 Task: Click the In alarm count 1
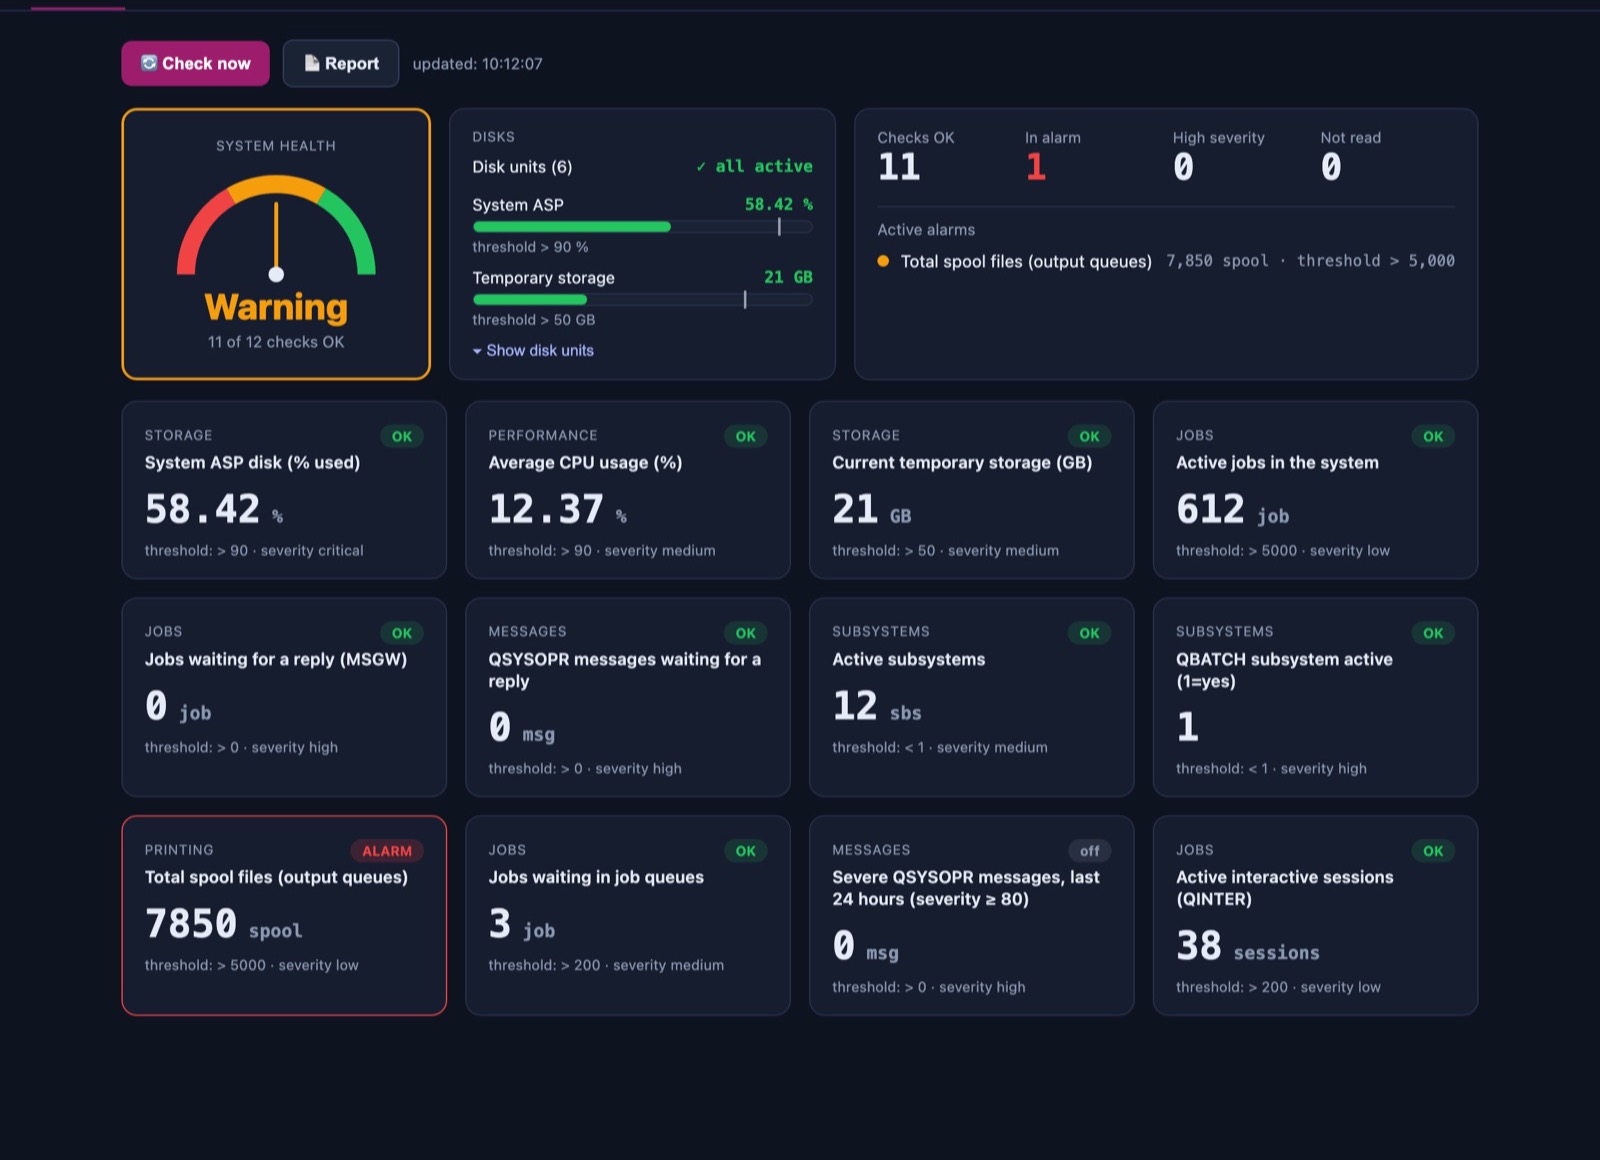tap(1036, 167)
